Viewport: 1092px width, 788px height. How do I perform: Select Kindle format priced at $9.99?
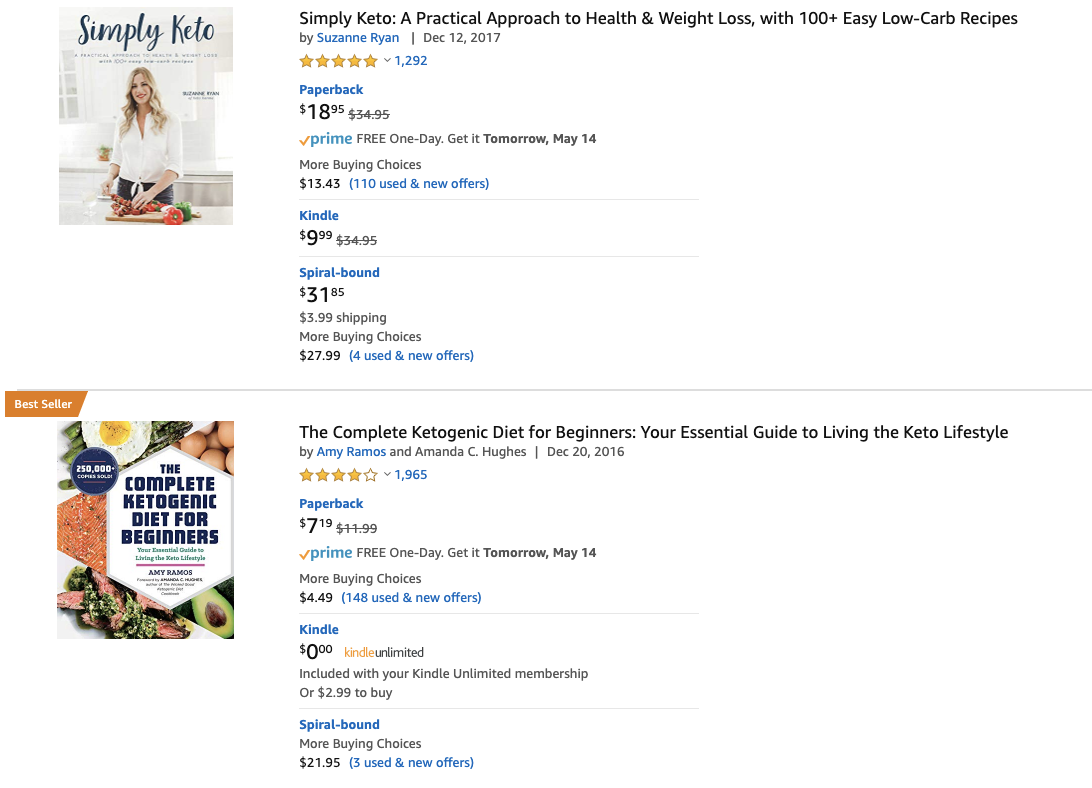319,215
